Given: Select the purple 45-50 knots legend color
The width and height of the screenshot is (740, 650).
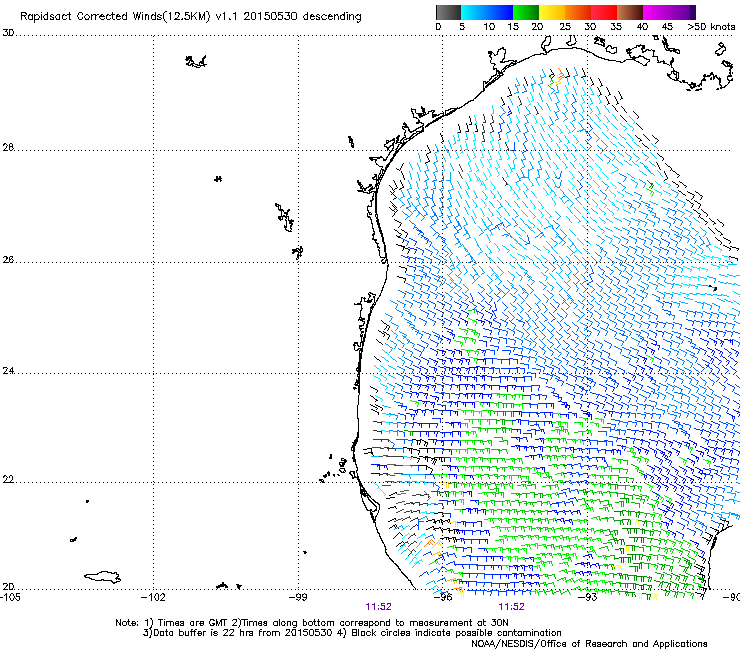Looking at the screenshot, I should point(682,12).
